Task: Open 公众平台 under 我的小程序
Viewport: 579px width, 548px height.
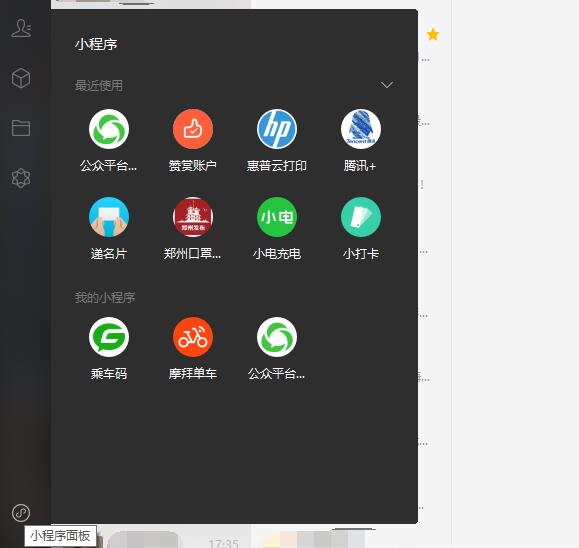Action: click(277, 337)
